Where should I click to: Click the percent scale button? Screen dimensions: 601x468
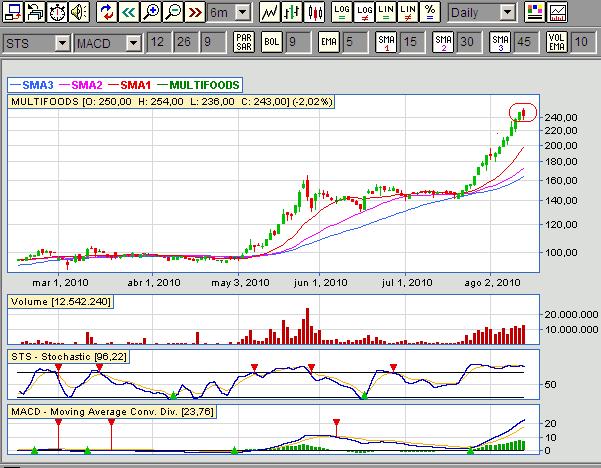[x=430, y=13]
